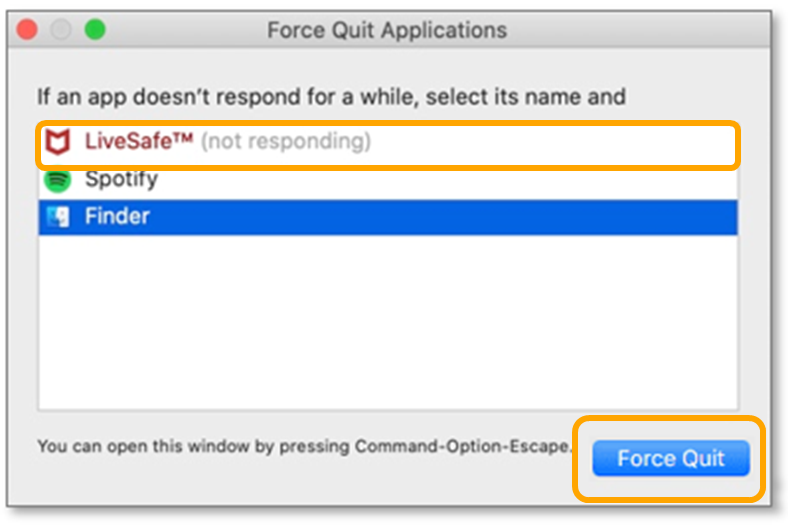Click the Force Quit Applications title text
The image size is (788, 525).
pyautogui.click(x=386, y=30)
